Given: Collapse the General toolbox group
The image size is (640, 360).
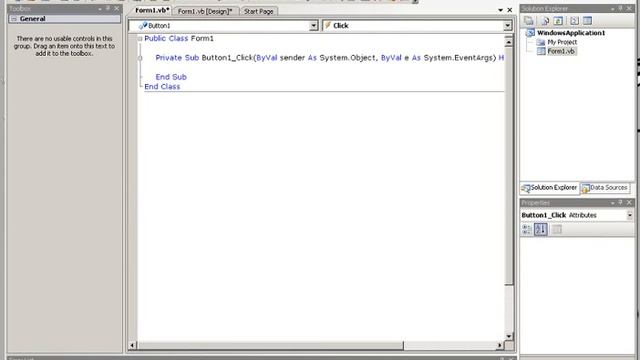Looking at the screenshot, I should coord(14,19).
